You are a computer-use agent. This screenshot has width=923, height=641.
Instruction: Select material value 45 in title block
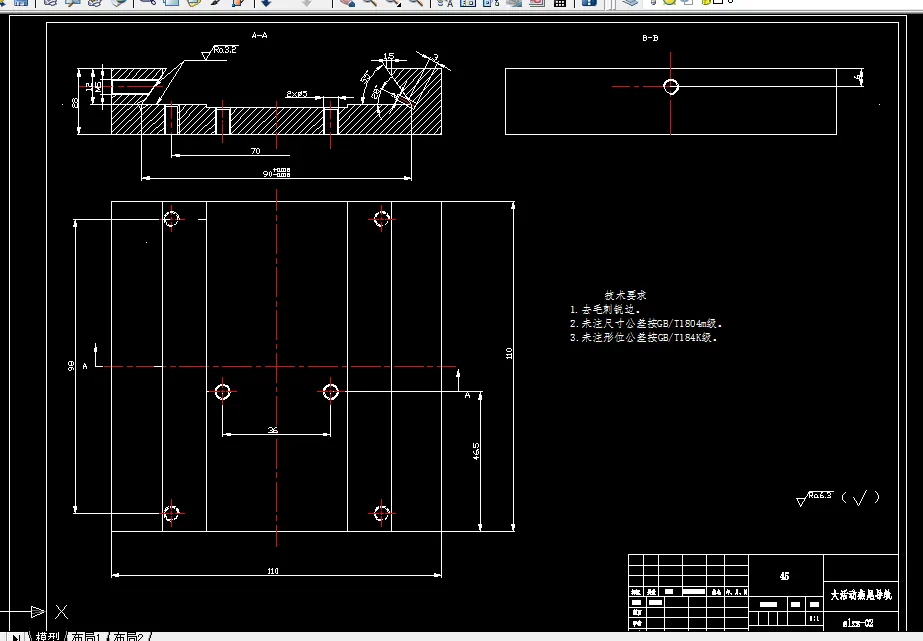(784, 576)
